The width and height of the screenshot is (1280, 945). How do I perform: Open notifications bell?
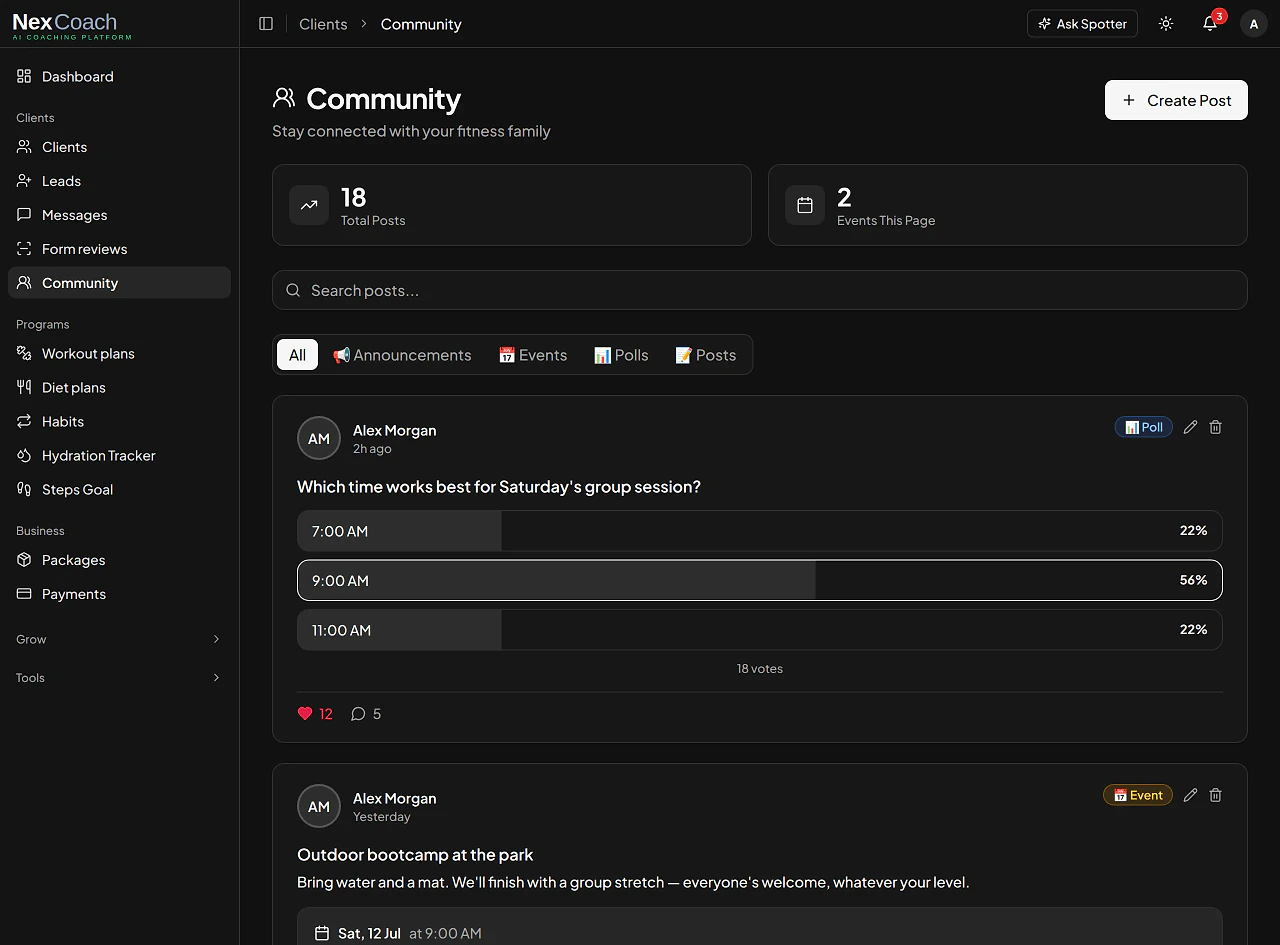[x=1210, y=24]
